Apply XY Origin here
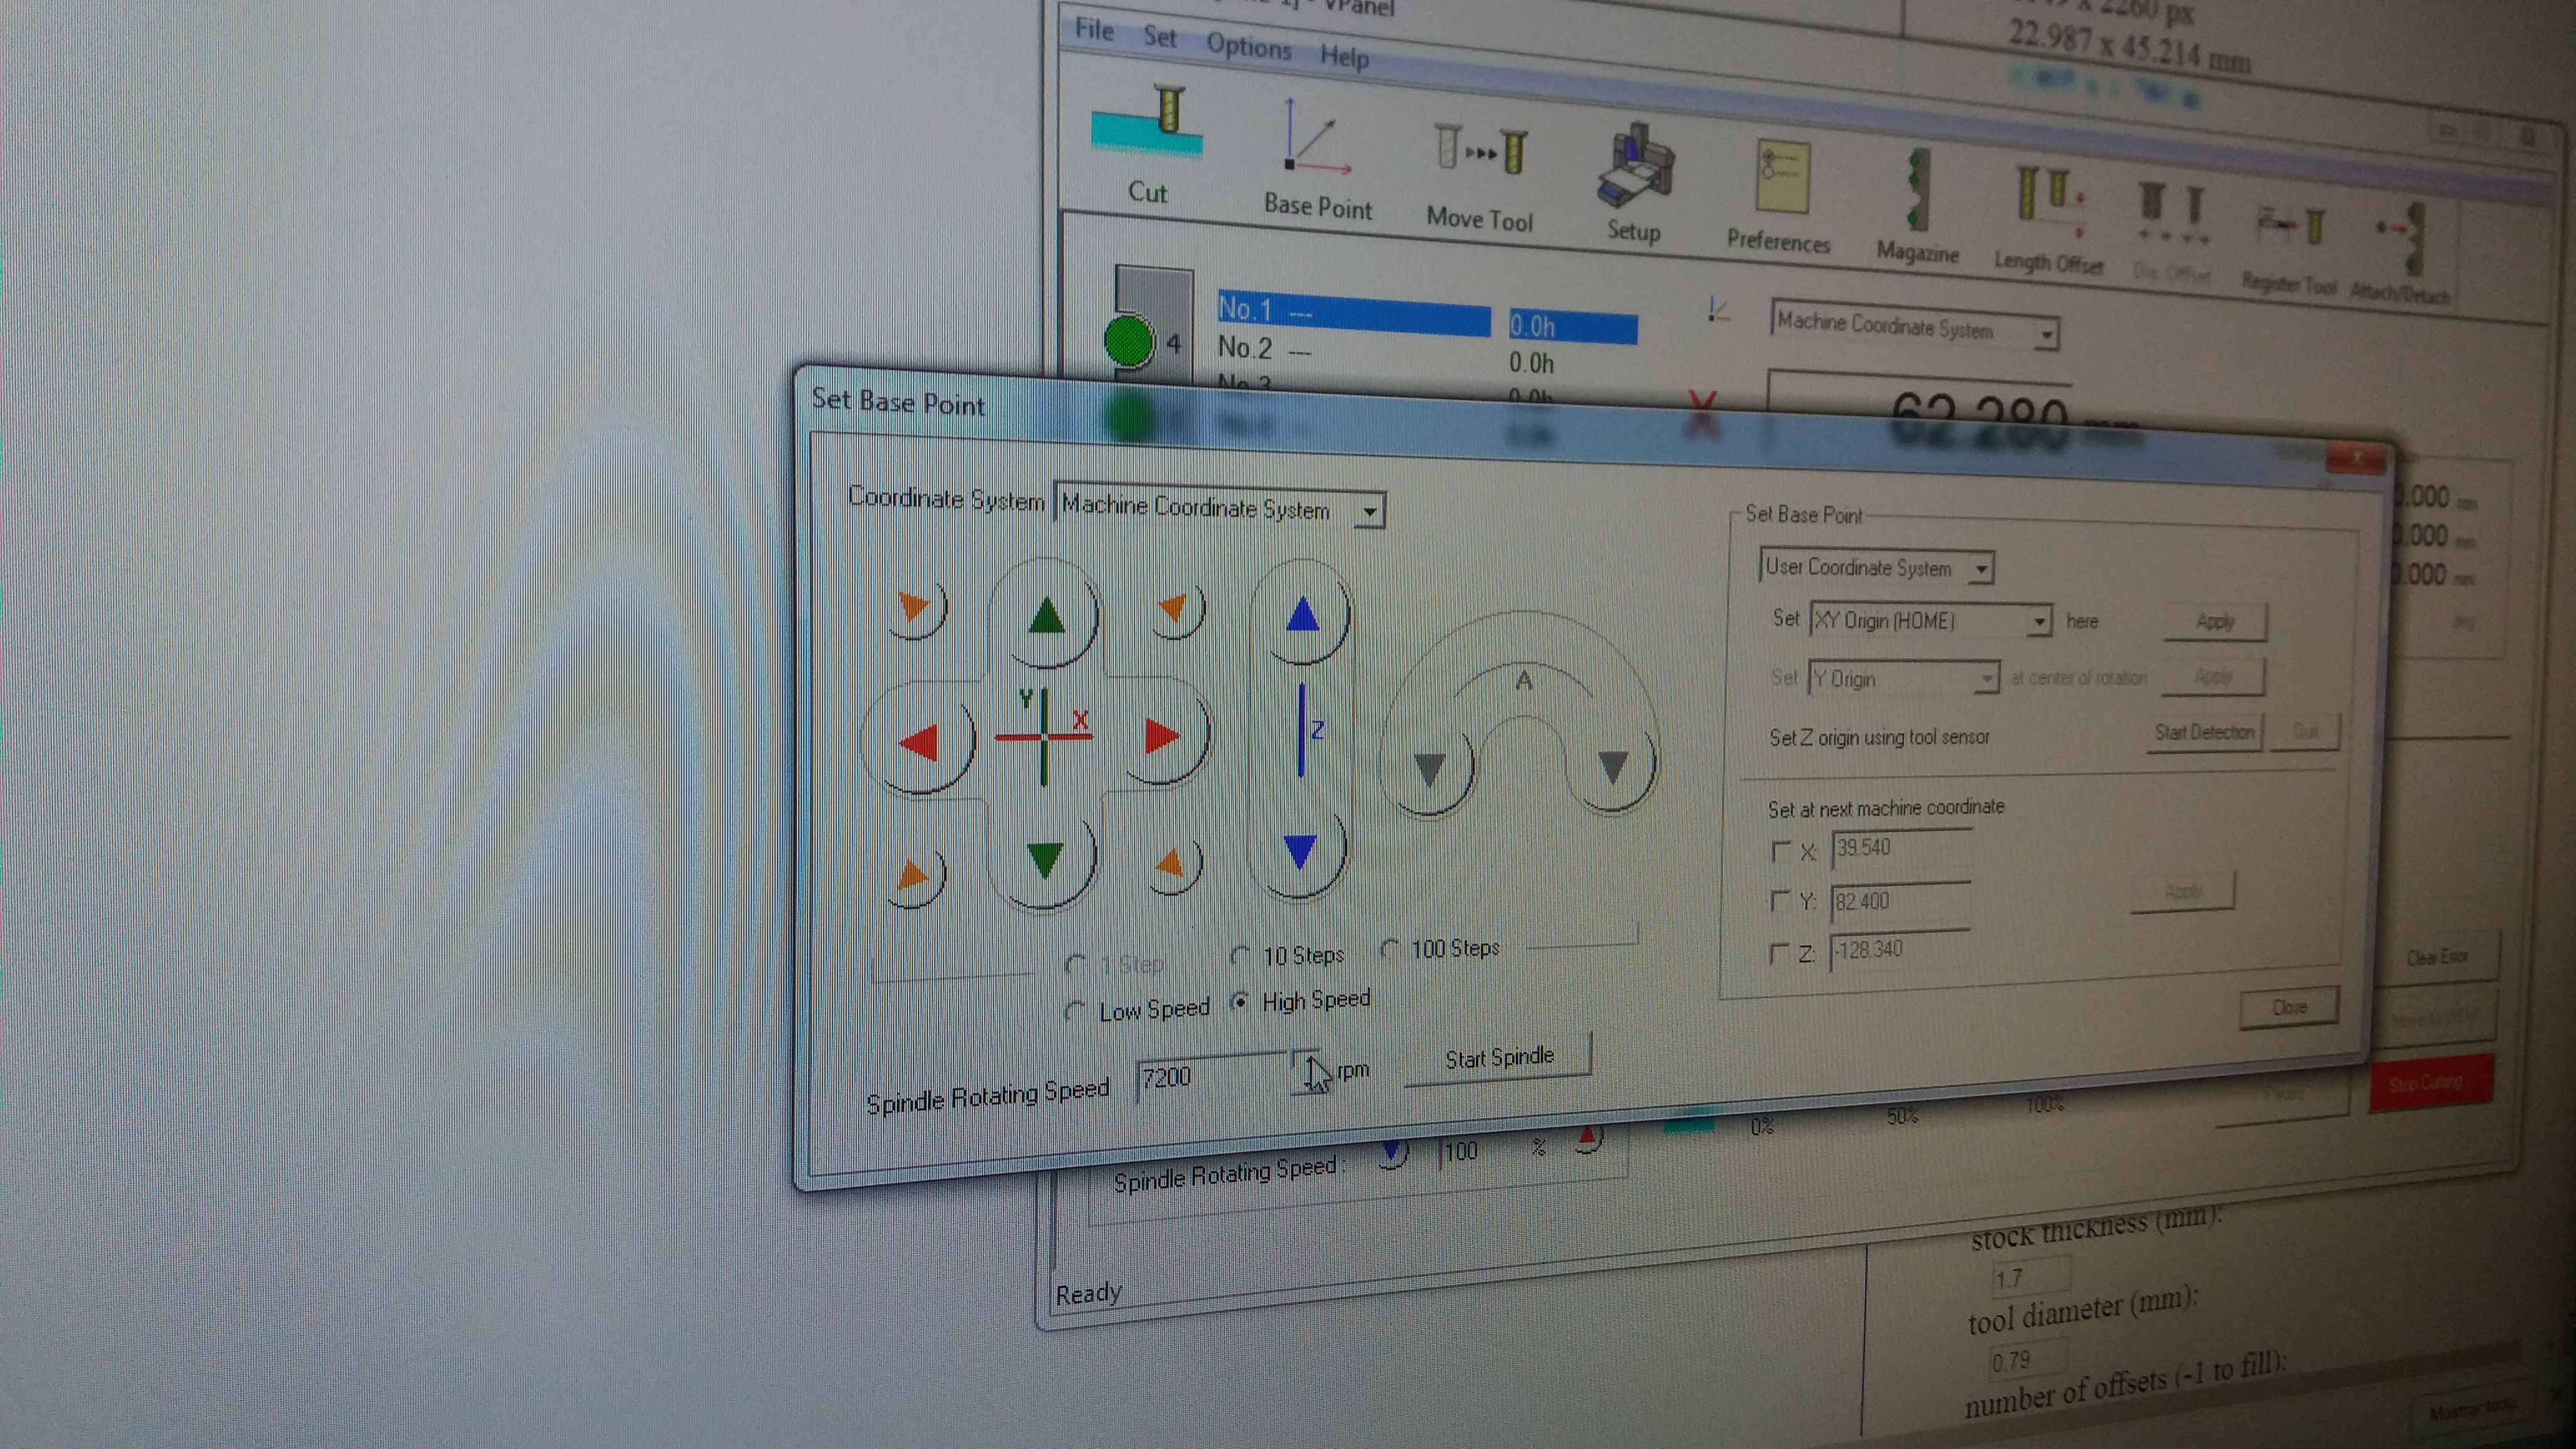This screenshot has width=2576, height=1449. (2215, 621)
